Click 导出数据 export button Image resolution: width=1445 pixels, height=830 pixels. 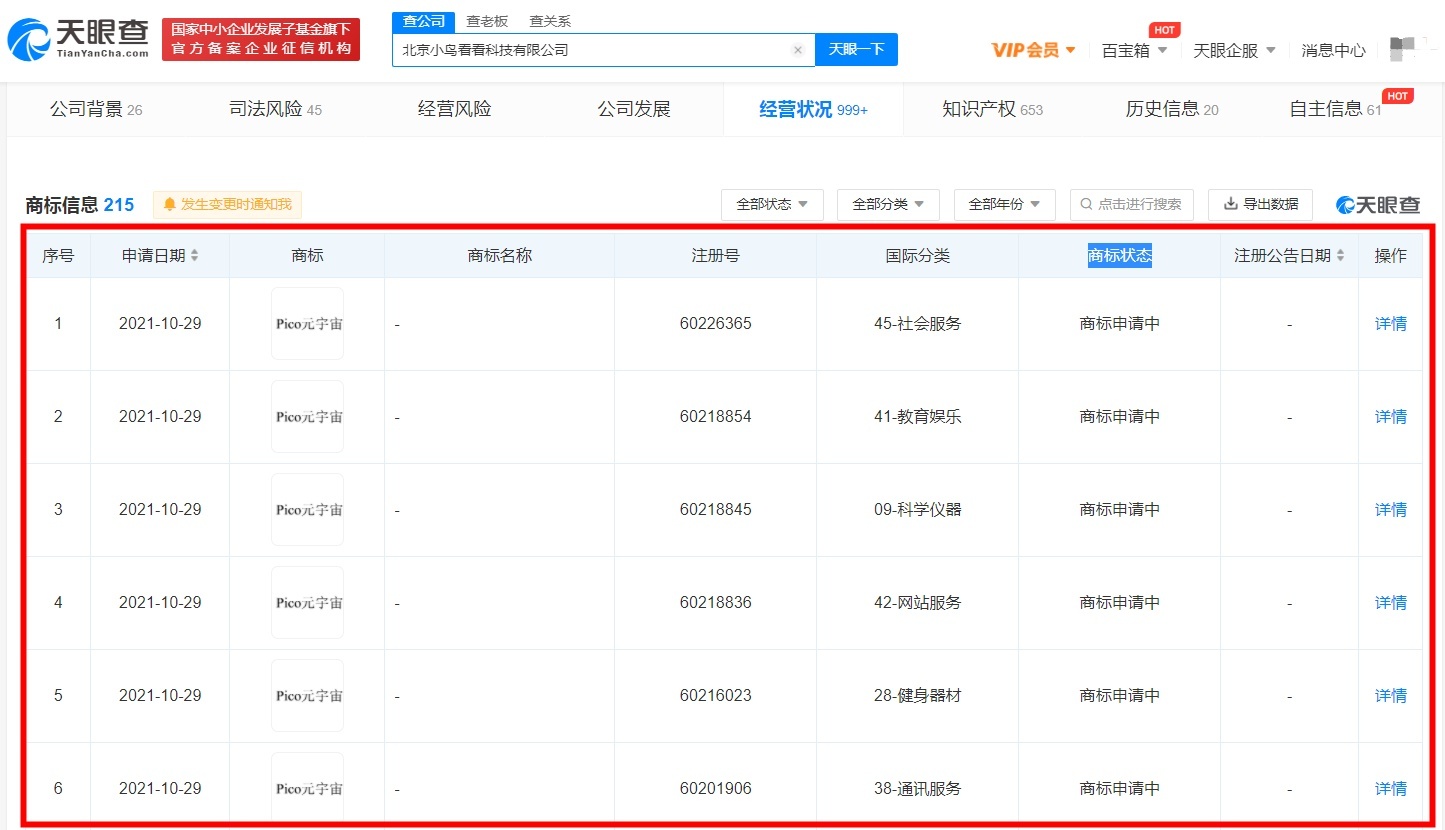click(1260, 204)
